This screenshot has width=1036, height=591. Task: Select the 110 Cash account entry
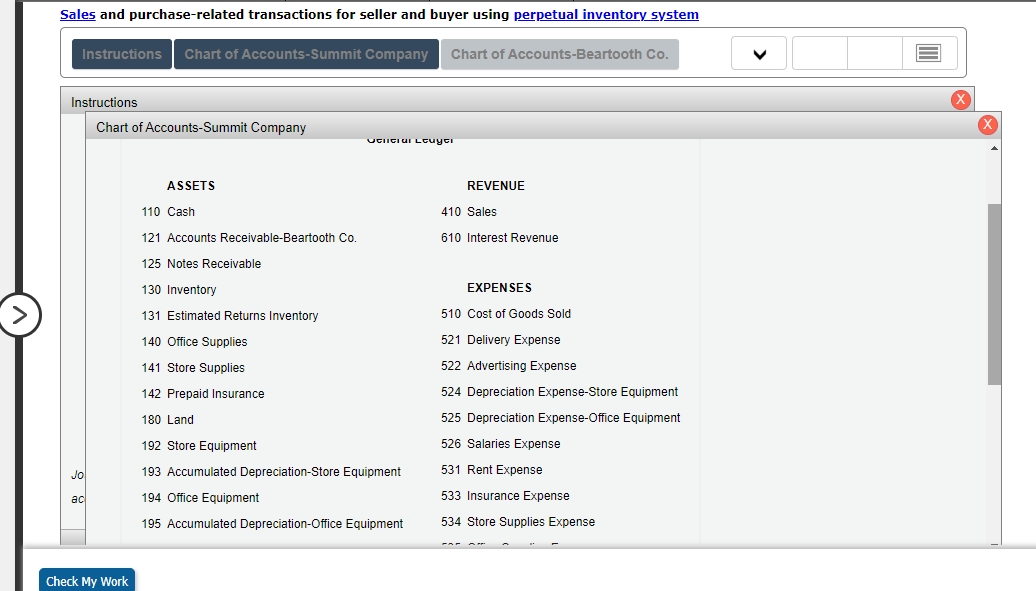tap(181, 211)
